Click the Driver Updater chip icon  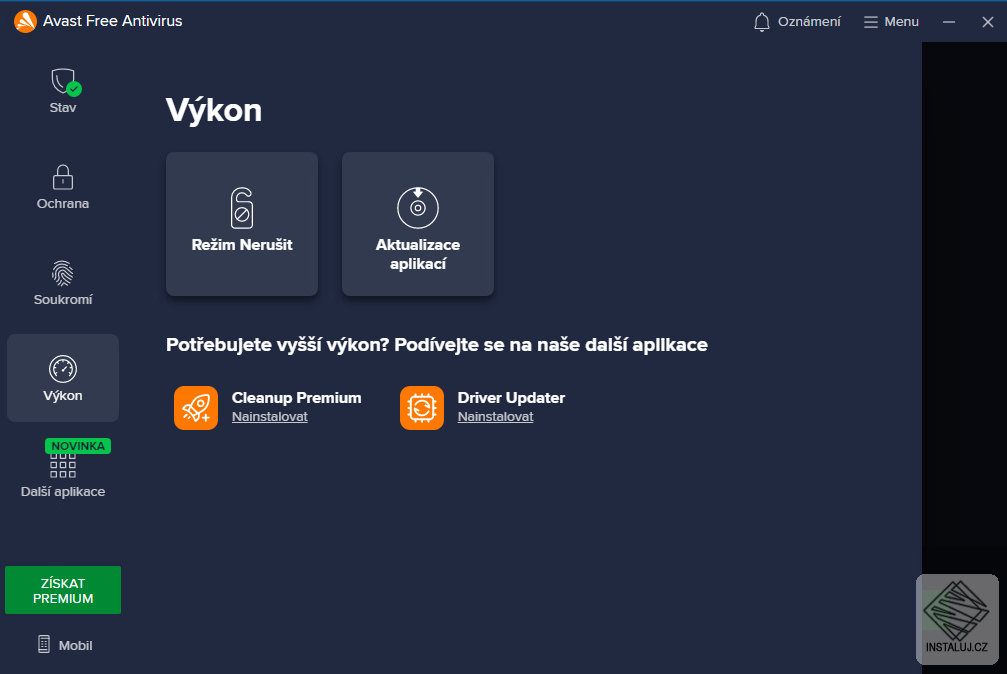[422, 408]
